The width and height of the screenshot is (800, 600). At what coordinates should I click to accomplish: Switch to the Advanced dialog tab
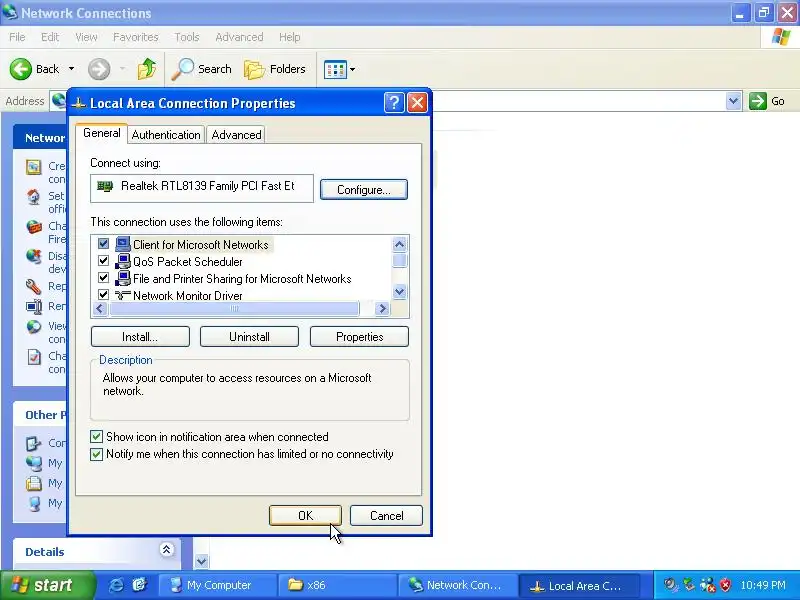(x=236, y=135)
